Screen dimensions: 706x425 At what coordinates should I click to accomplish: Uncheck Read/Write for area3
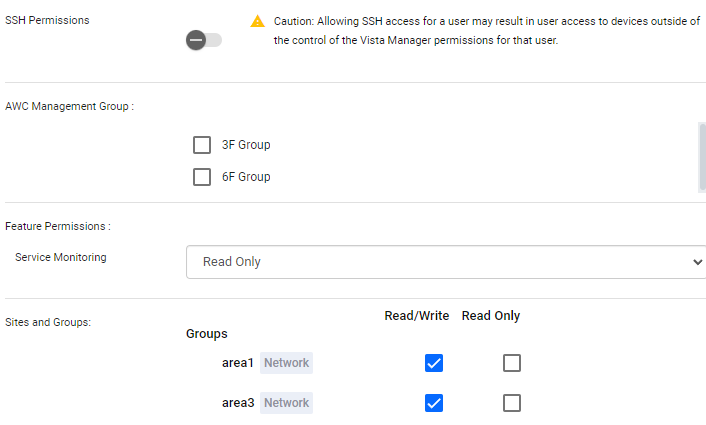[x=434, y=403]
